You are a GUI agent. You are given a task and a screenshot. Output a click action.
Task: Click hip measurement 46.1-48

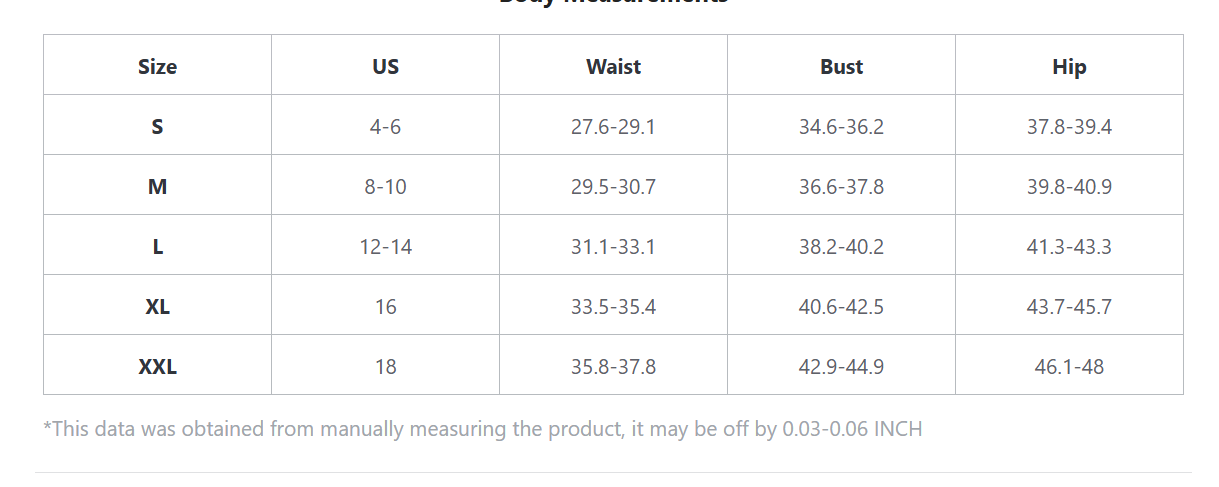pos(1069,367)
